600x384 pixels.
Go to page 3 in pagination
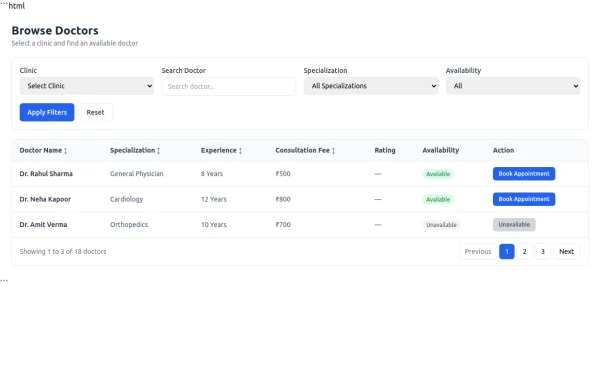pos(543,252)
